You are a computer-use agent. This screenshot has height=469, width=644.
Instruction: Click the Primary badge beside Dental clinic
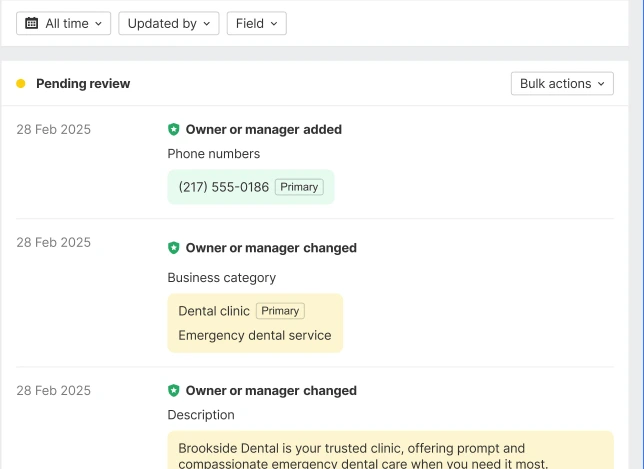pos(280,311)
